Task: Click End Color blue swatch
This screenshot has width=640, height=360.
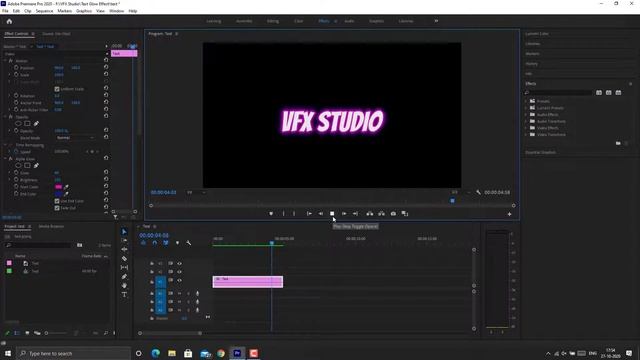Action: tap(58, 194)
